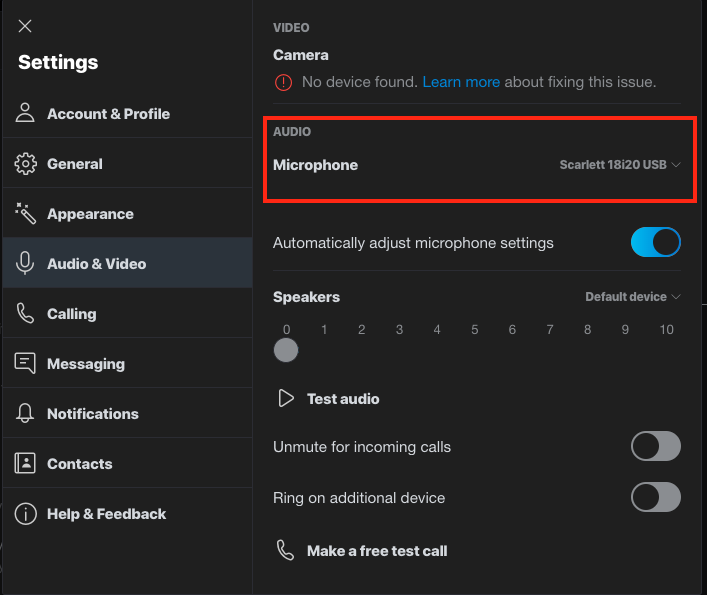This screenshot has height=595, width=707.
Task: Click Make a free test call
Action: coord(377,551)
